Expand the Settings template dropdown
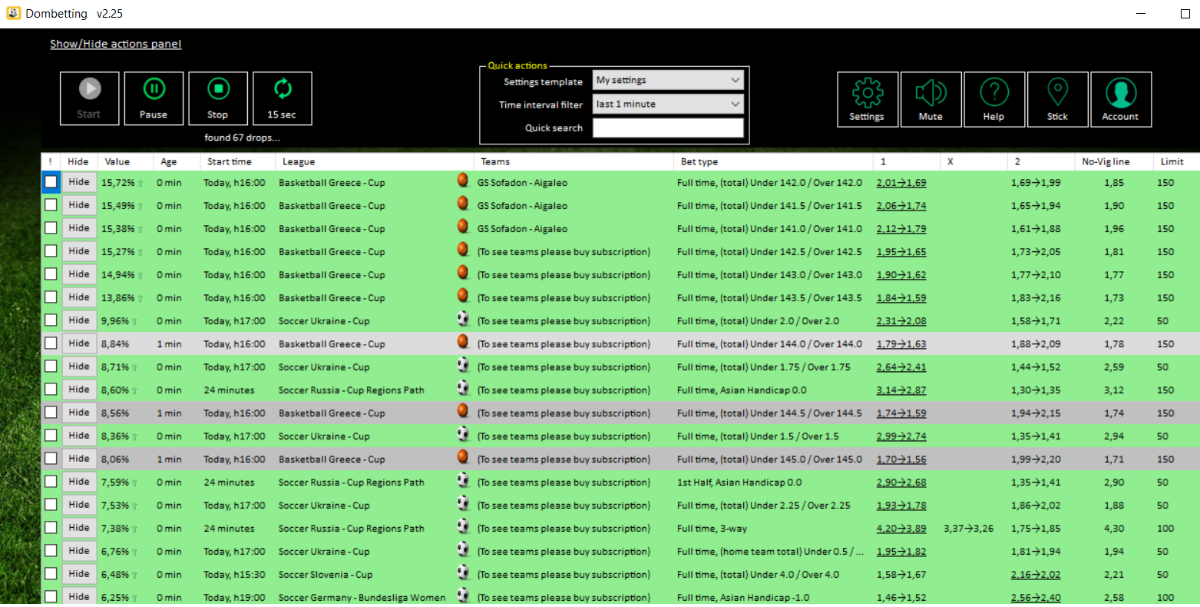This screenshot has height=607, width=1200. coord(668,80)
